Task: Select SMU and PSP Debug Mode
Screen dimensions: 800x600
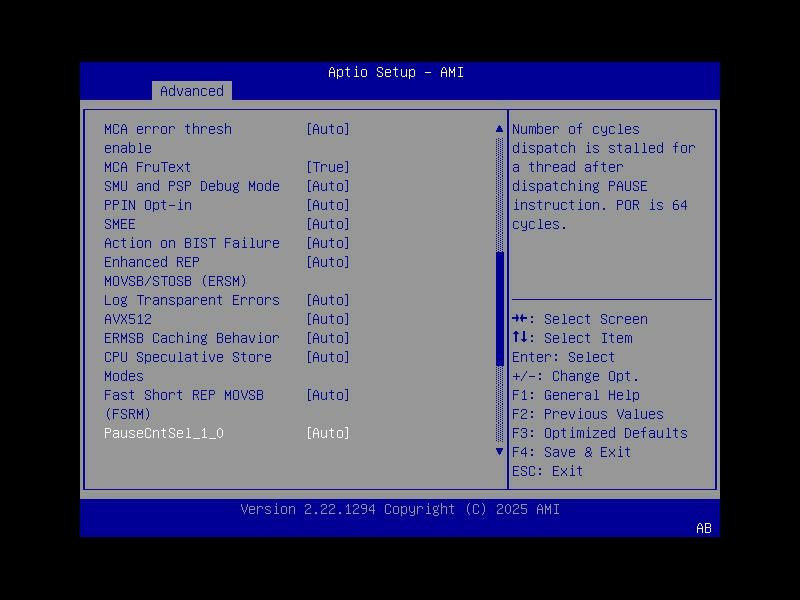Action: (x=192, y=186)
